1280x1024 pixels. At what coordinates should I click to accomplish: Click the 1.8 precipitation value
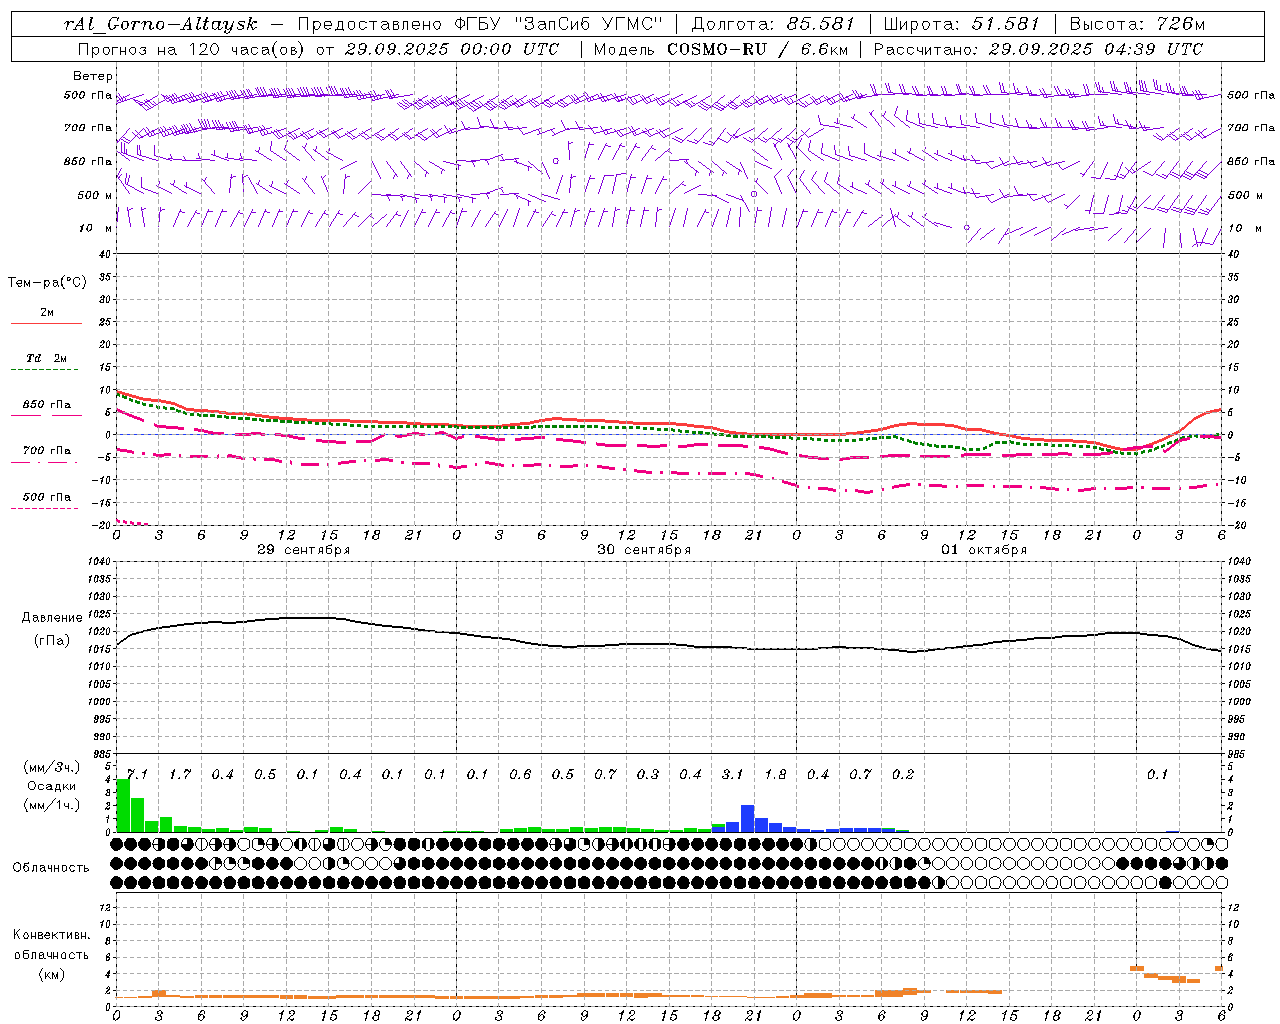tap(775, 774)
